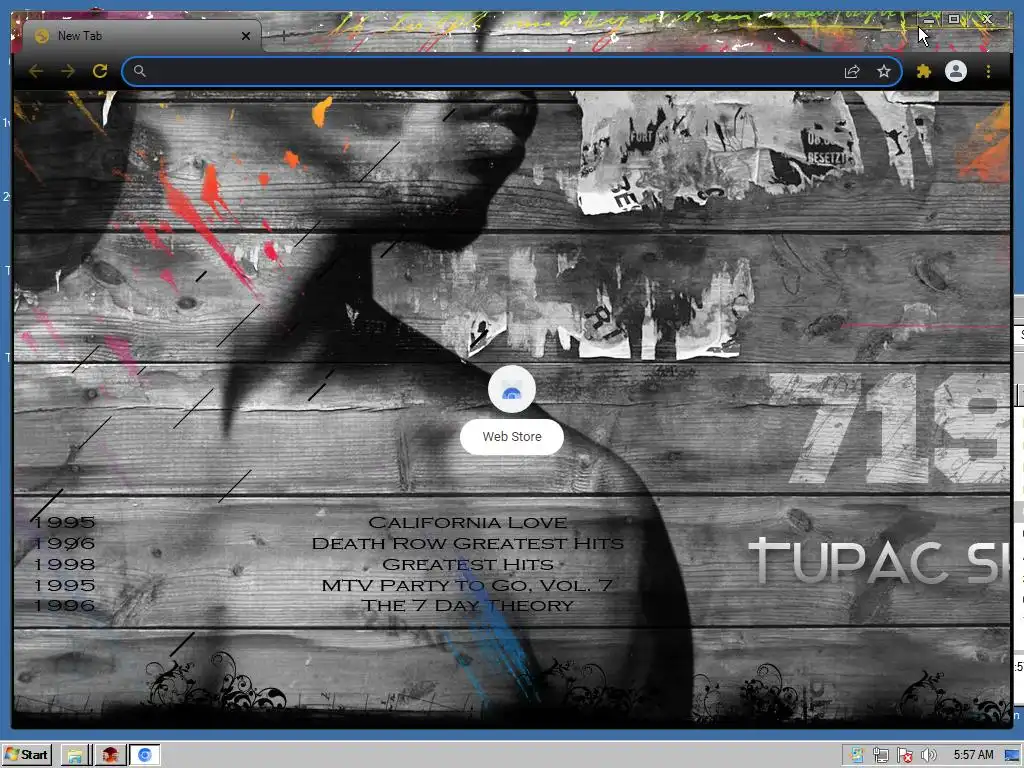The image size is (1024, 768).
Task: Open the second pinned taskbar application
Action: 110,755
